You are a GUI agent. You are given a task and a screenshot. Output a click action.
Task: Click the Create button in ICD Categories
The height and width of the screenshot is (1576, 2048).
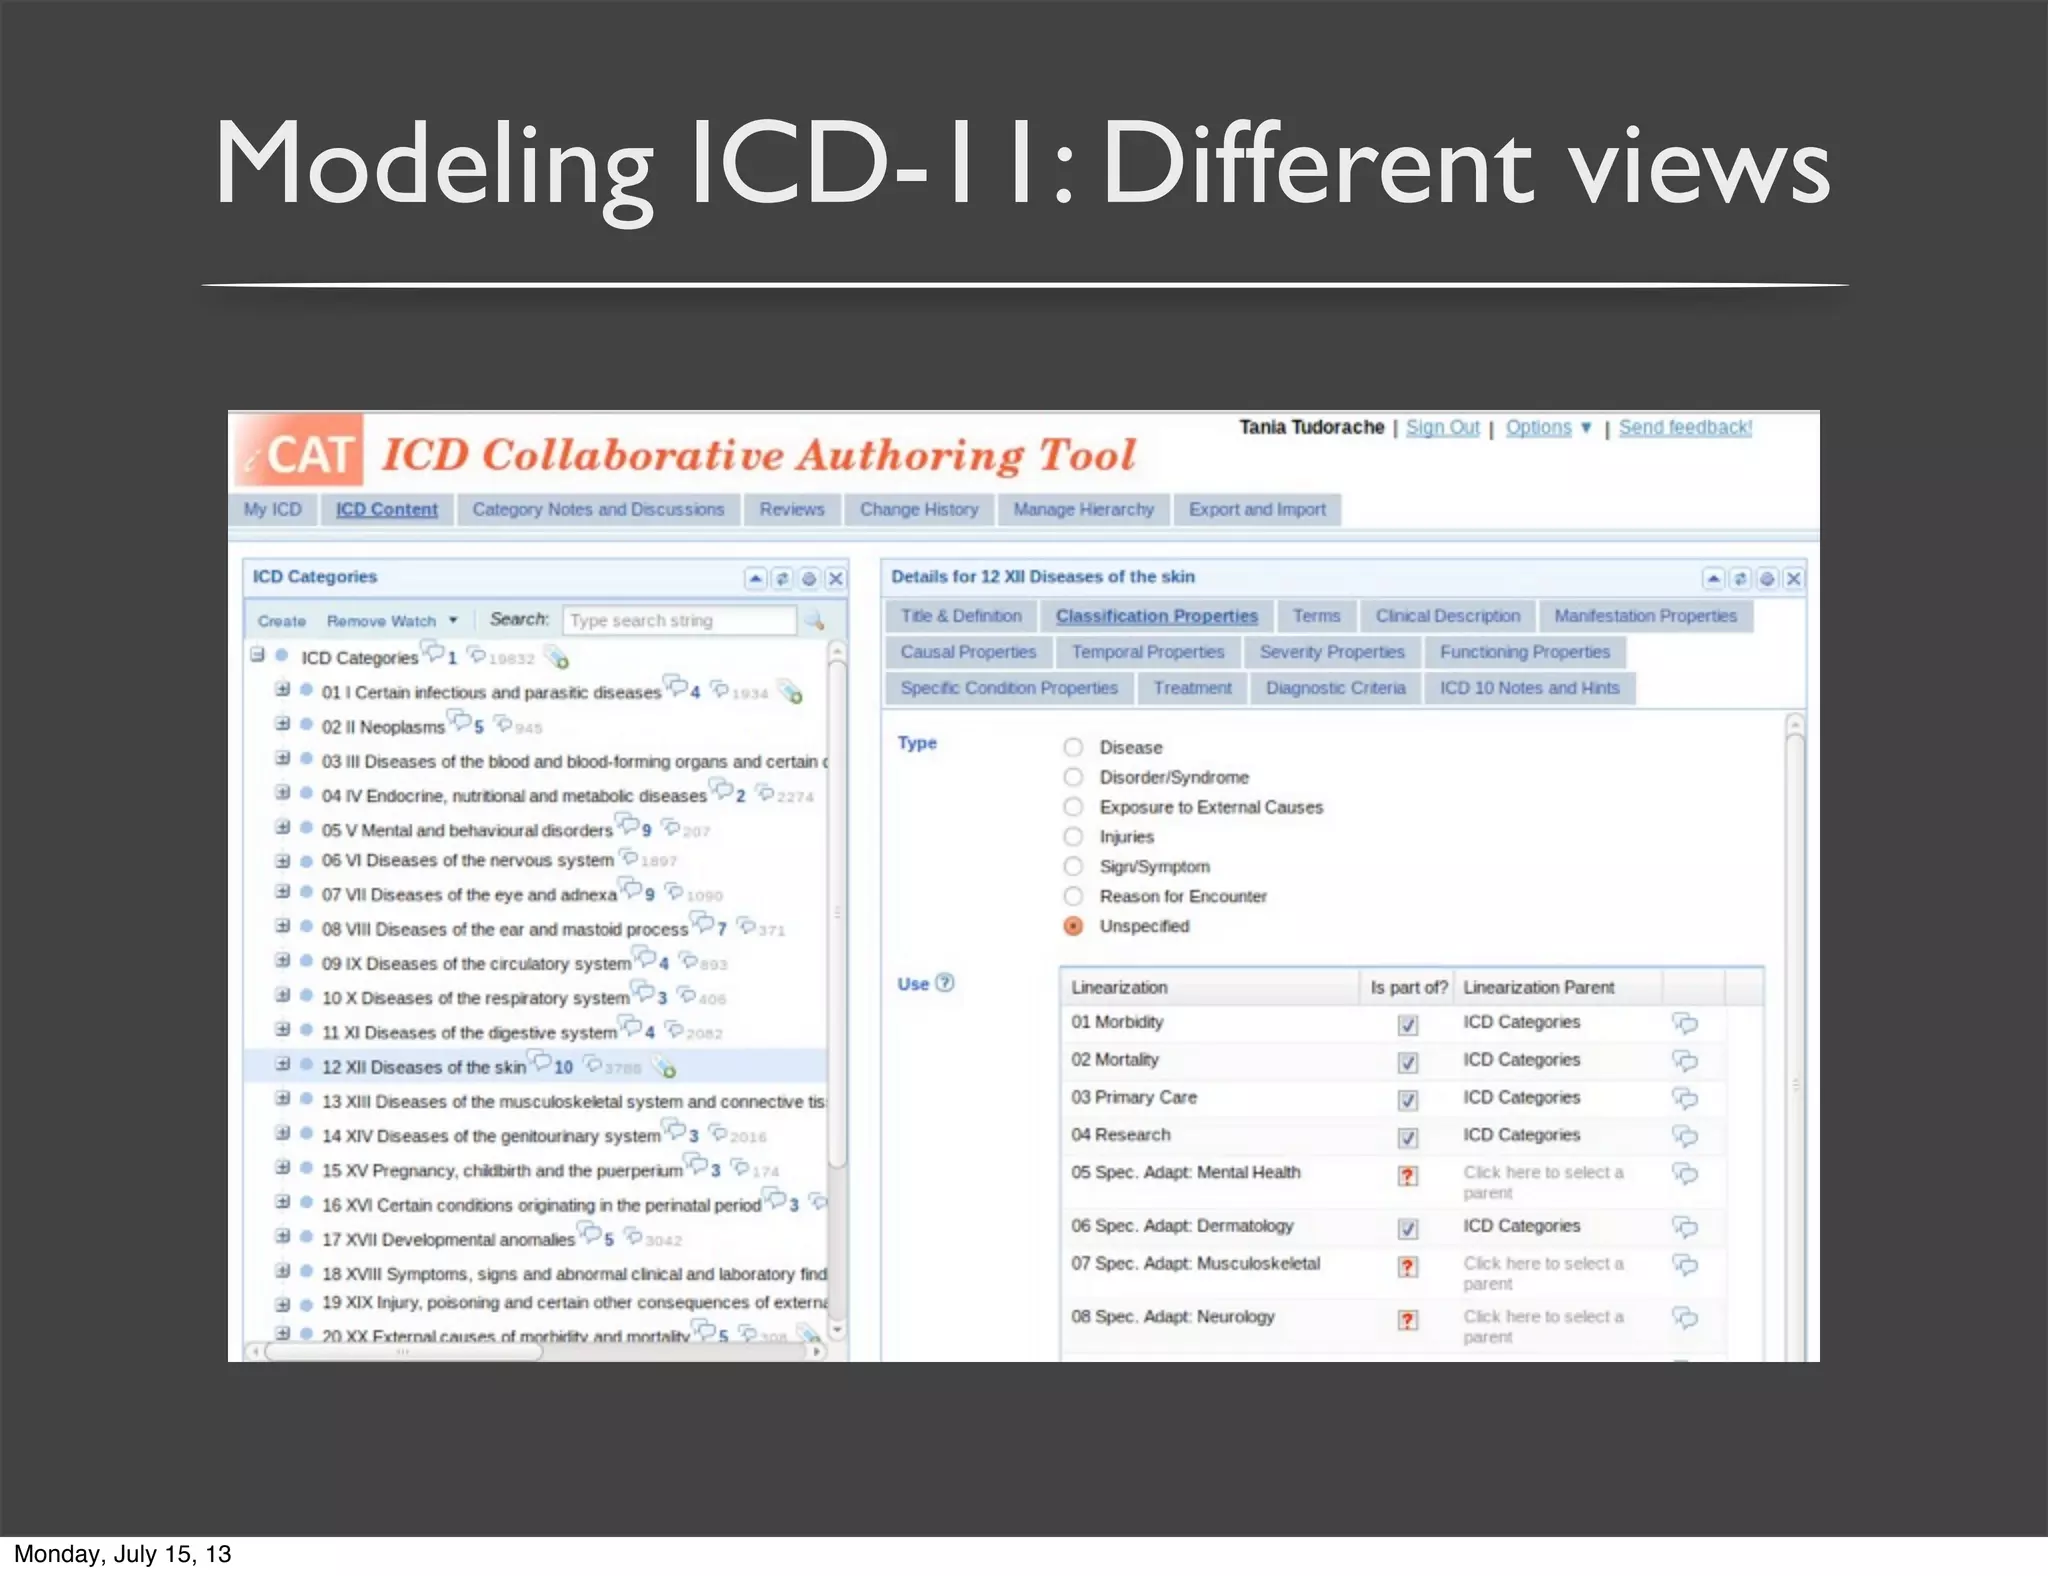pyautogui.click(x=282, y=621)
